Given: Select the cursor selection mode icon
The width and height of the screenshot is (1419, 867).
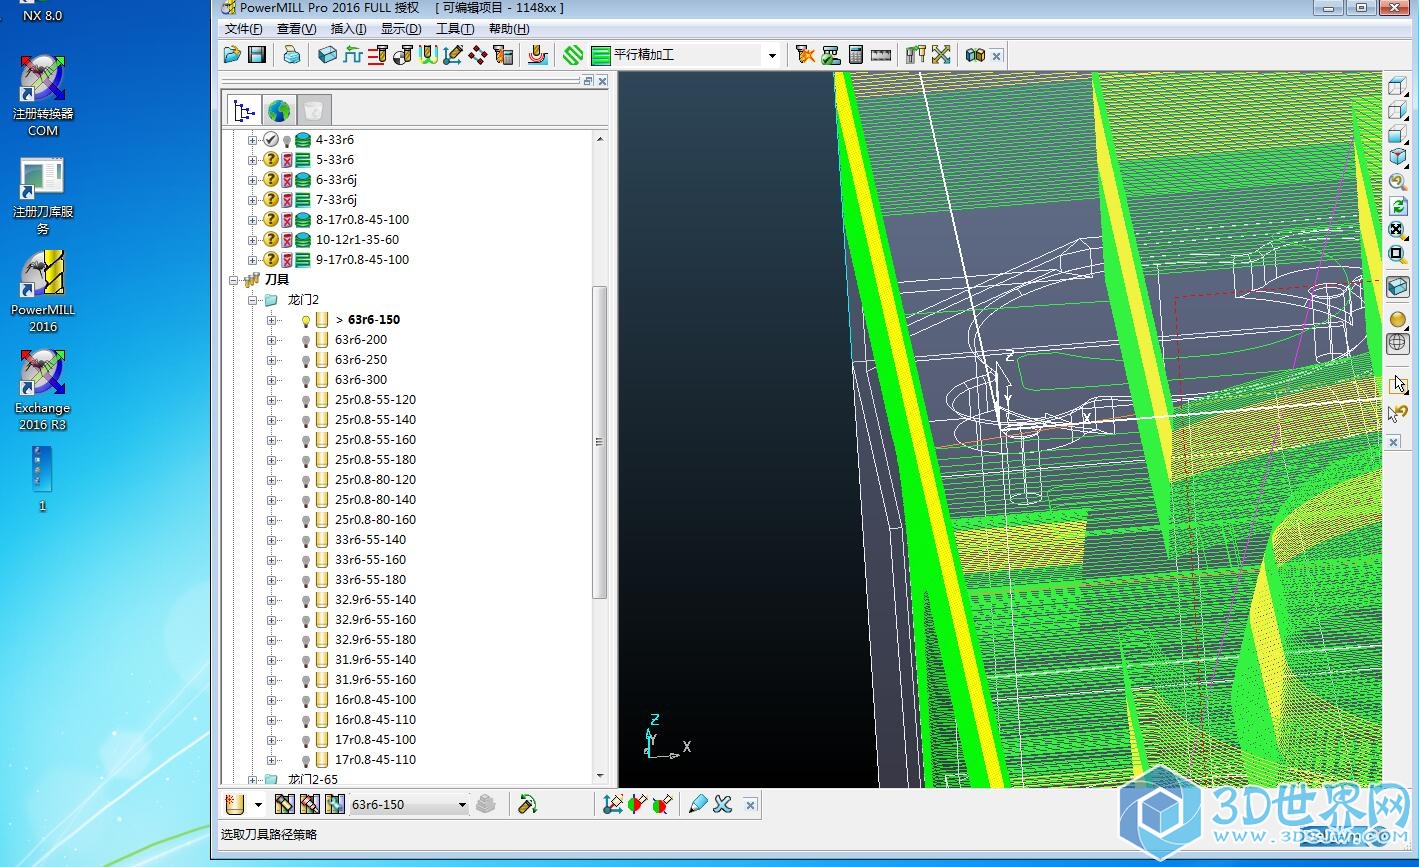Looking at the screenshot, I should pos(1397,384).
